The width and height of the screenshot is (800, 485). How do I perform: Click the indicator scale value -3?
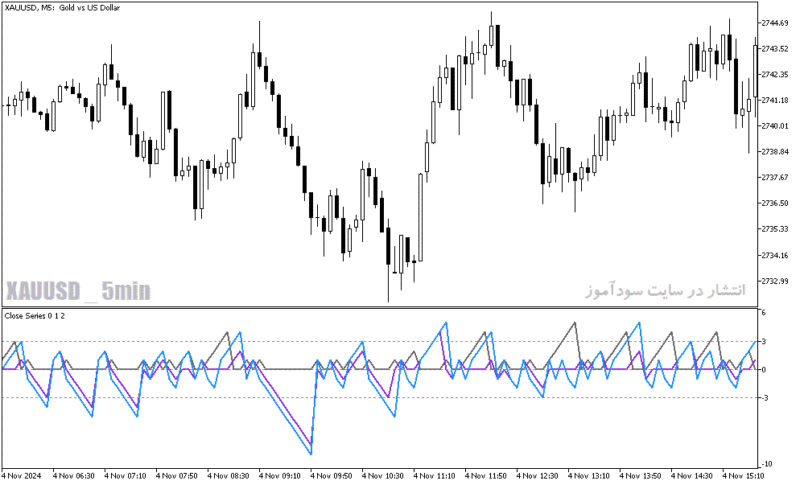pyautogui.click(x=765, y=398)
